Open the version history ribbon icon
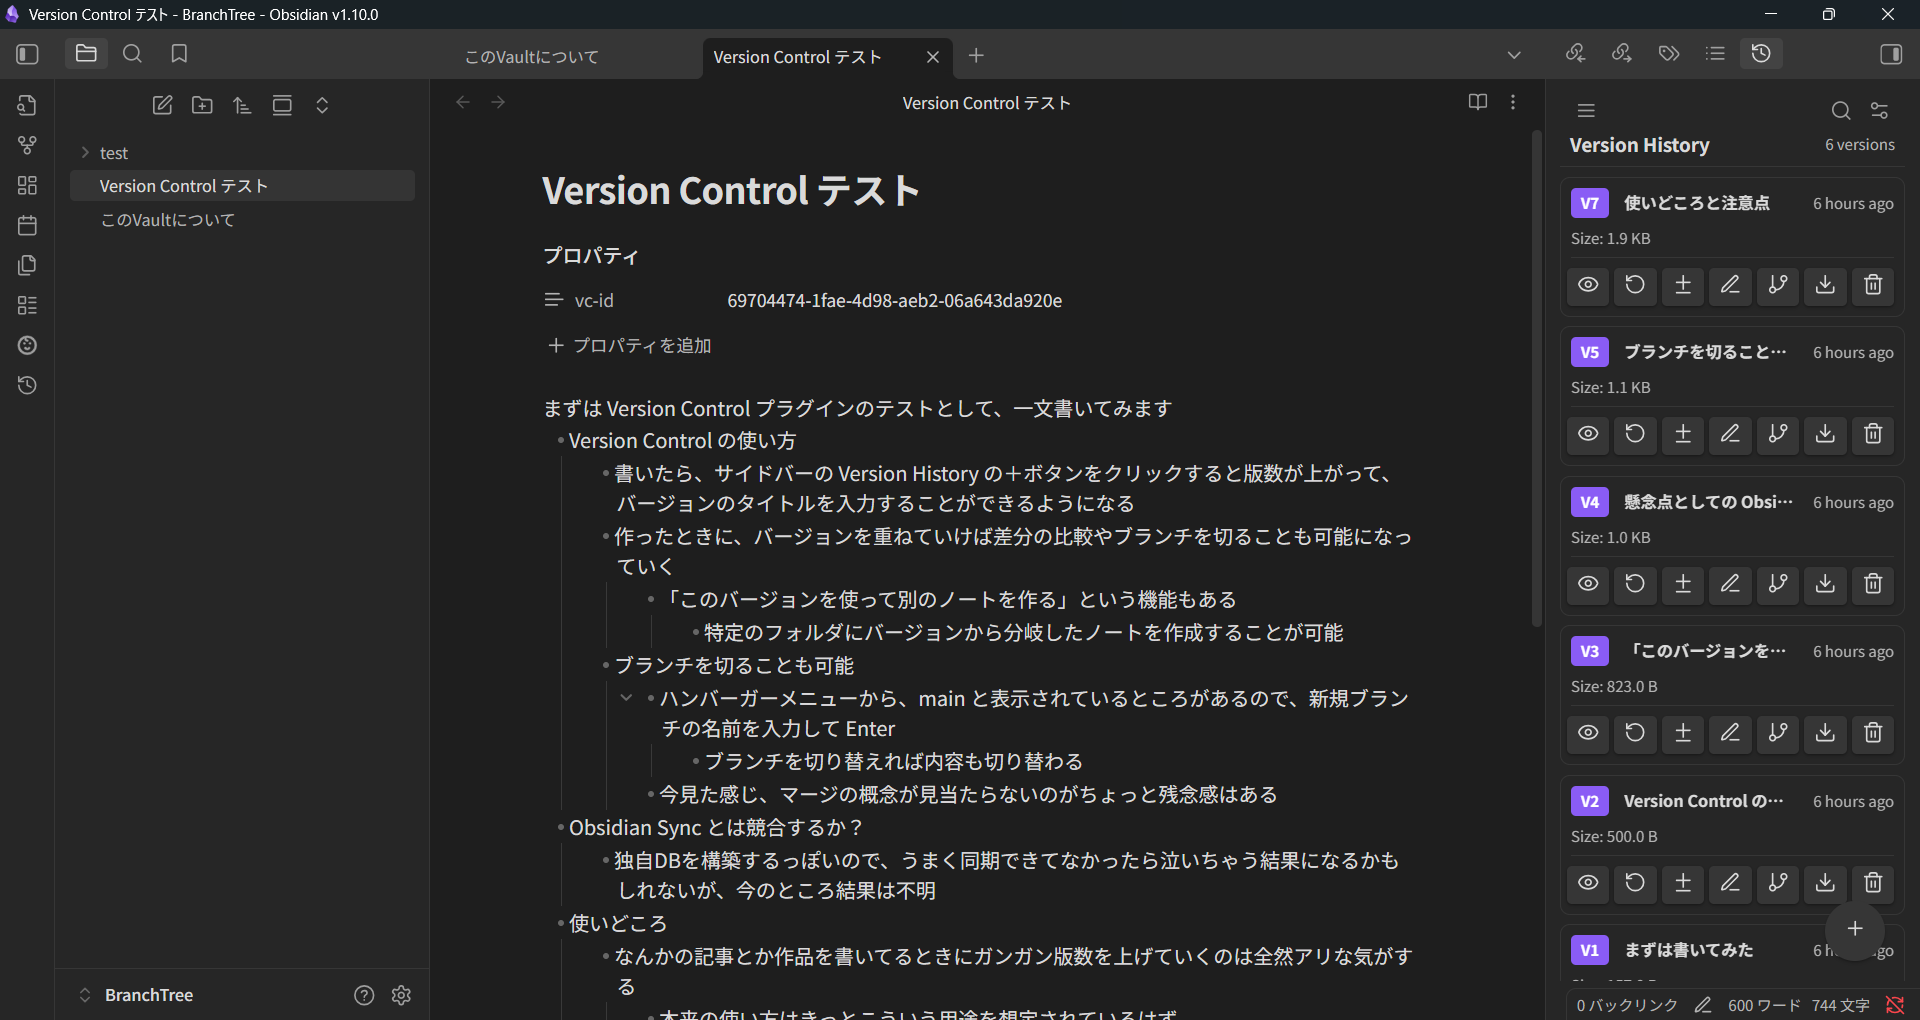 click(x=27, y=385)
